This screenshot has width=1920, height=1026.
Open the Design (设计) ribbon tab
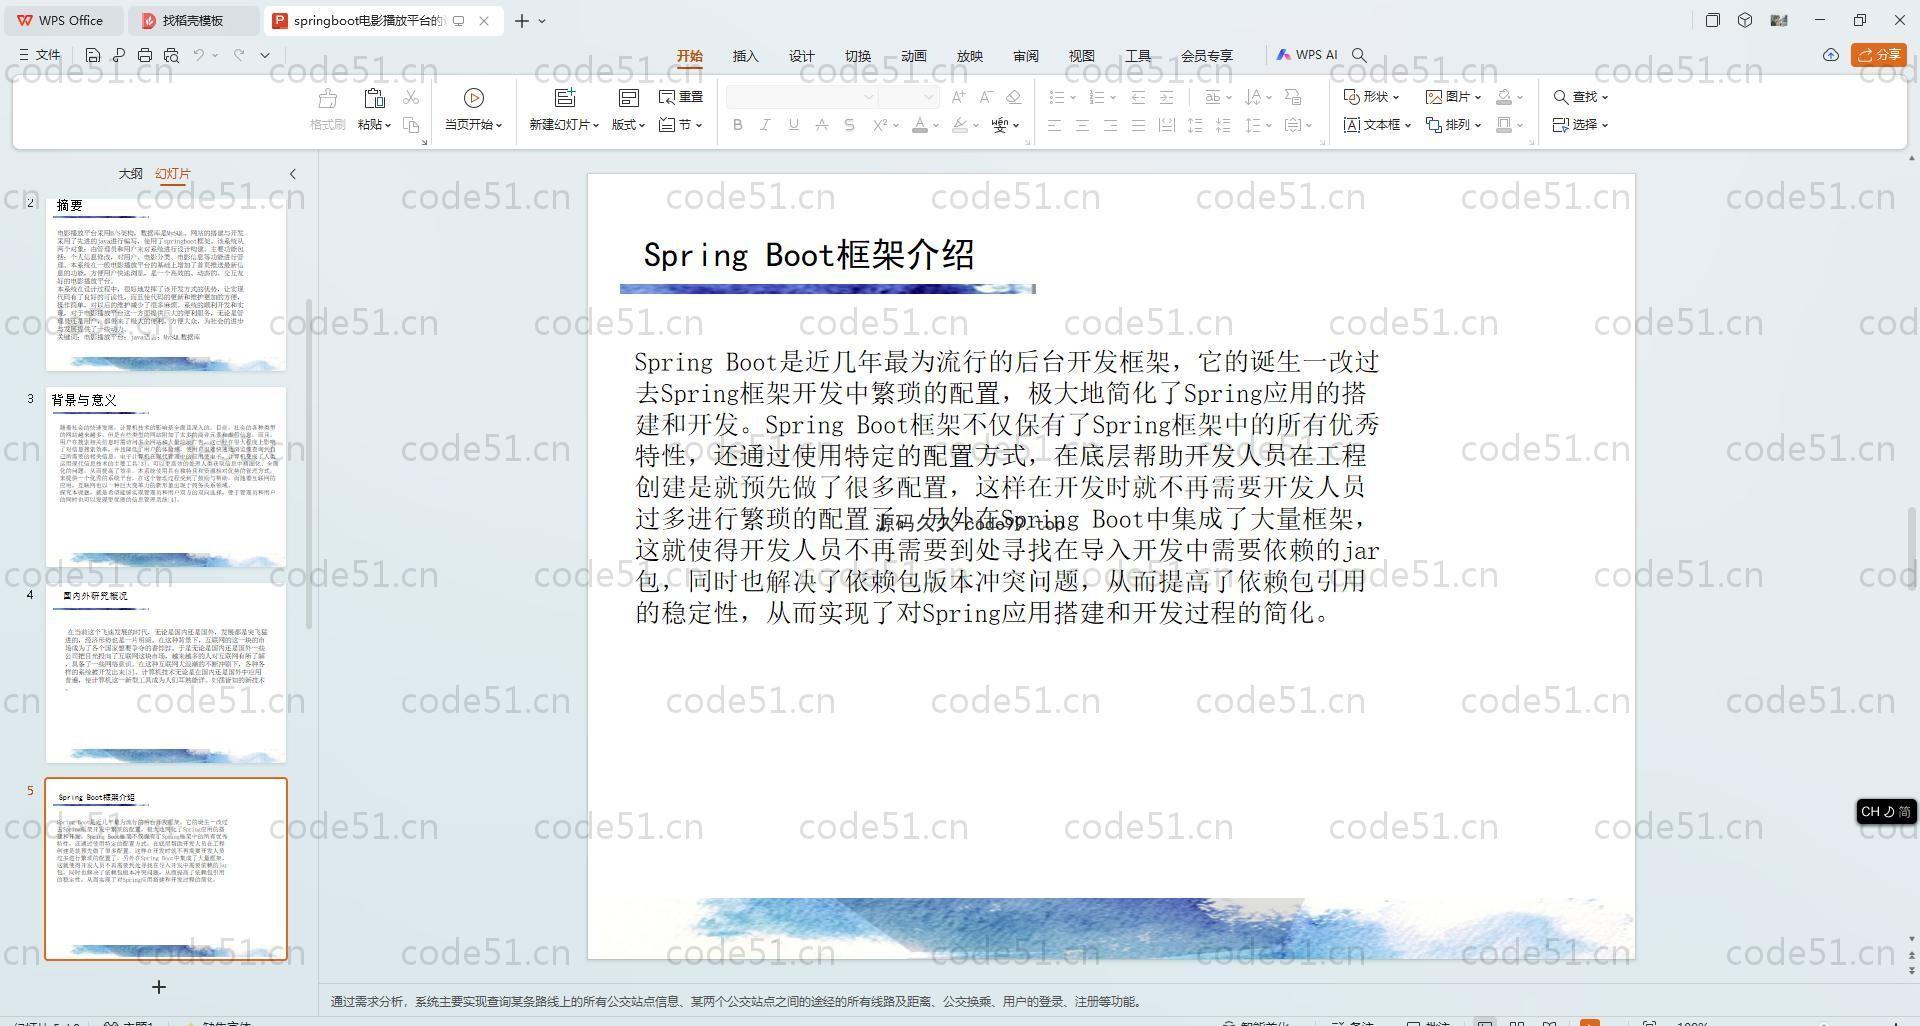(802, 56)
